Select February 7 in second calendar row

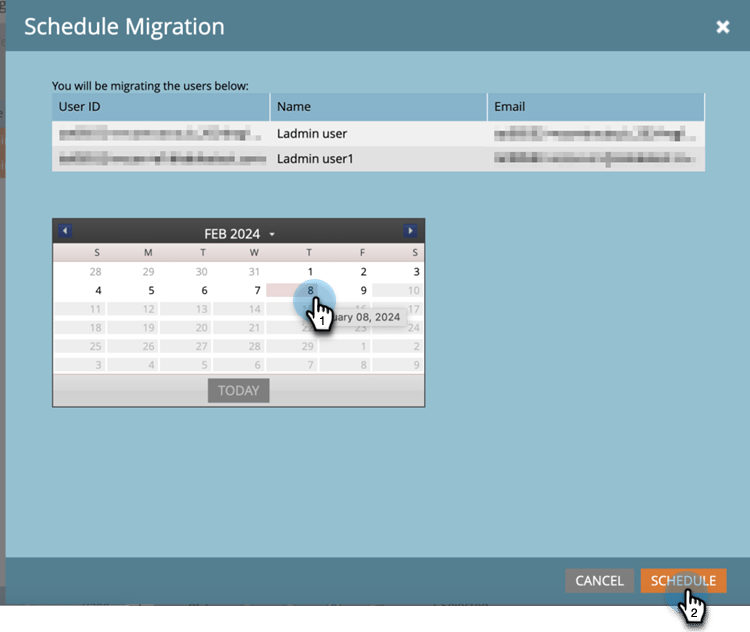239,290
